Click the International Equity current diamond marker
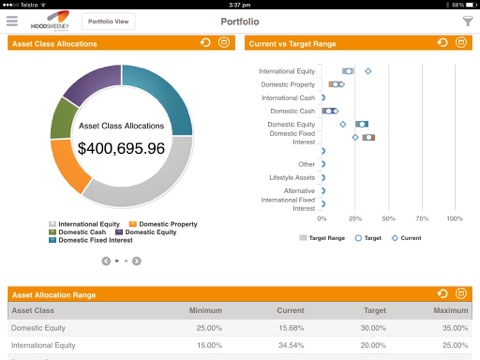Viewport: 480px width, 360px height. (368, 71)
